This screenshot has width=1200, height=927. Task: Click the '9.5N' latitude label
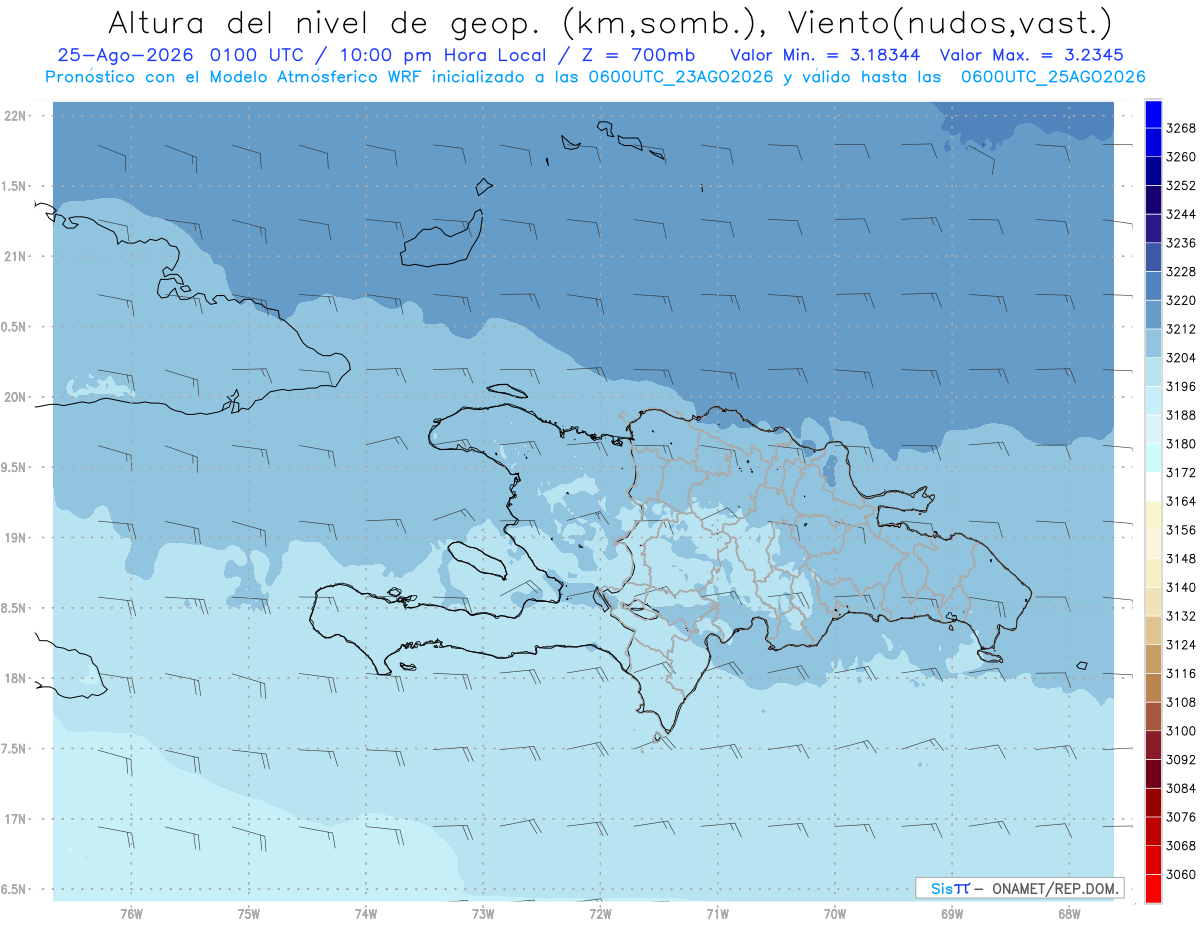pos(14,467)
